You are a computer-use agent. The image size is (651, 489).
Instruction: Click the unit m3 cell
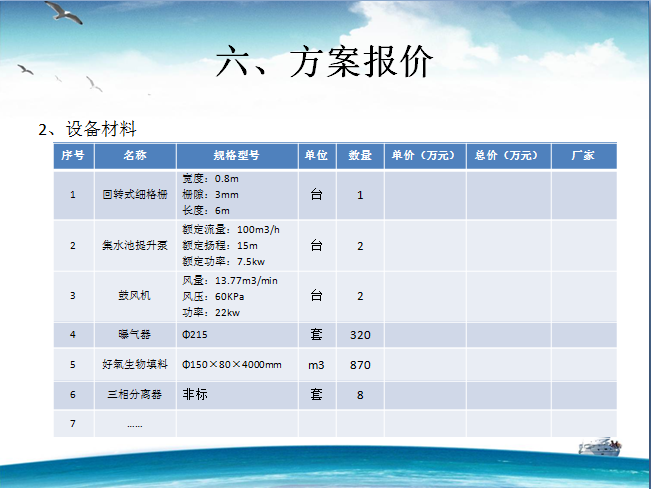[317, 364]
